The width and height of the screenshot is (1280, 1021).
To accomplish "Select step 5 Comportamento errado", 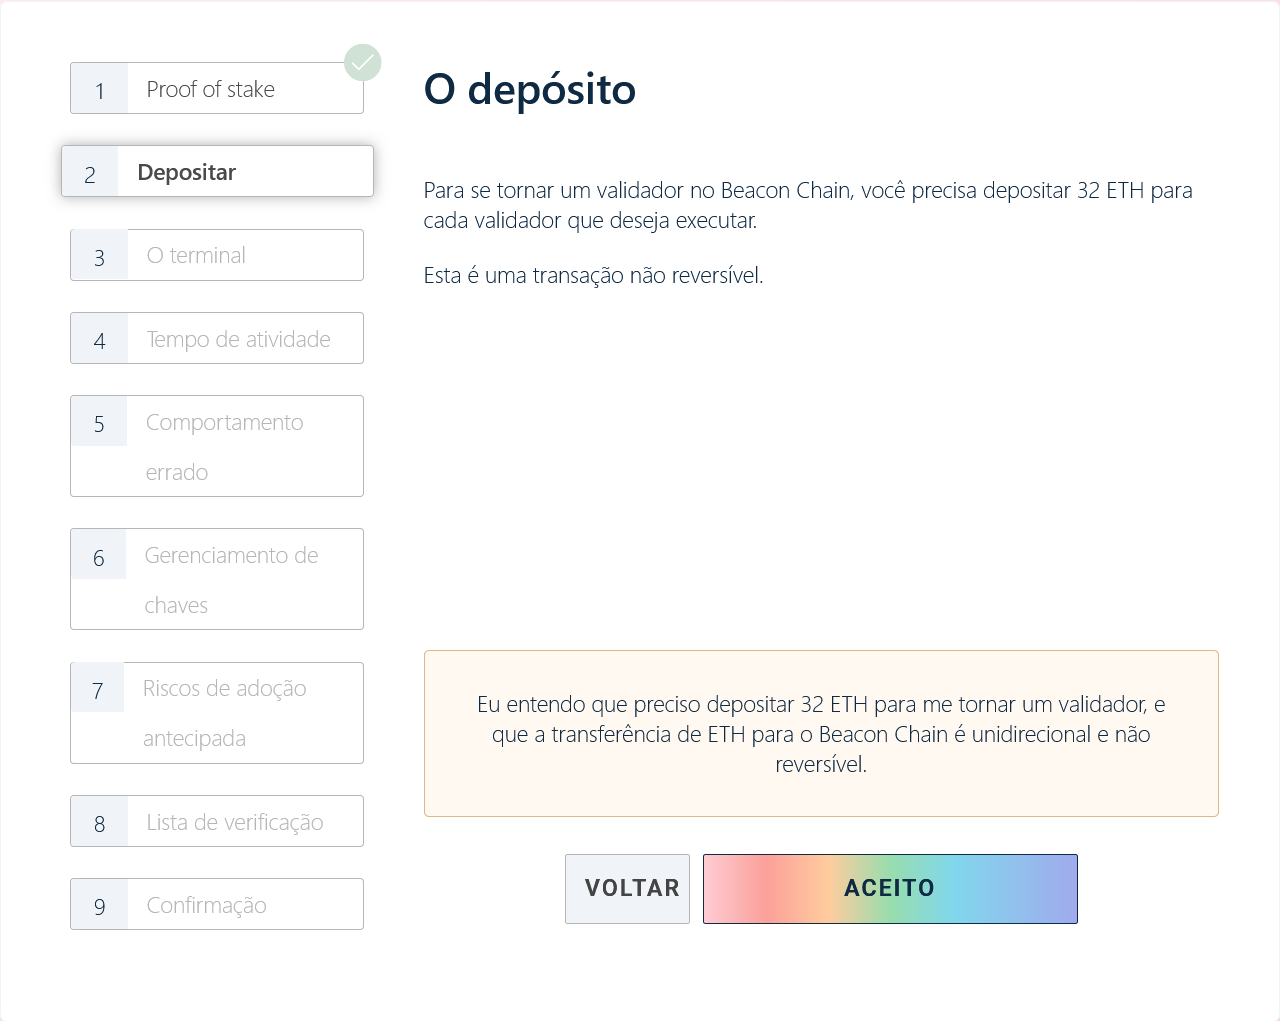I will (x=216, y=446).
